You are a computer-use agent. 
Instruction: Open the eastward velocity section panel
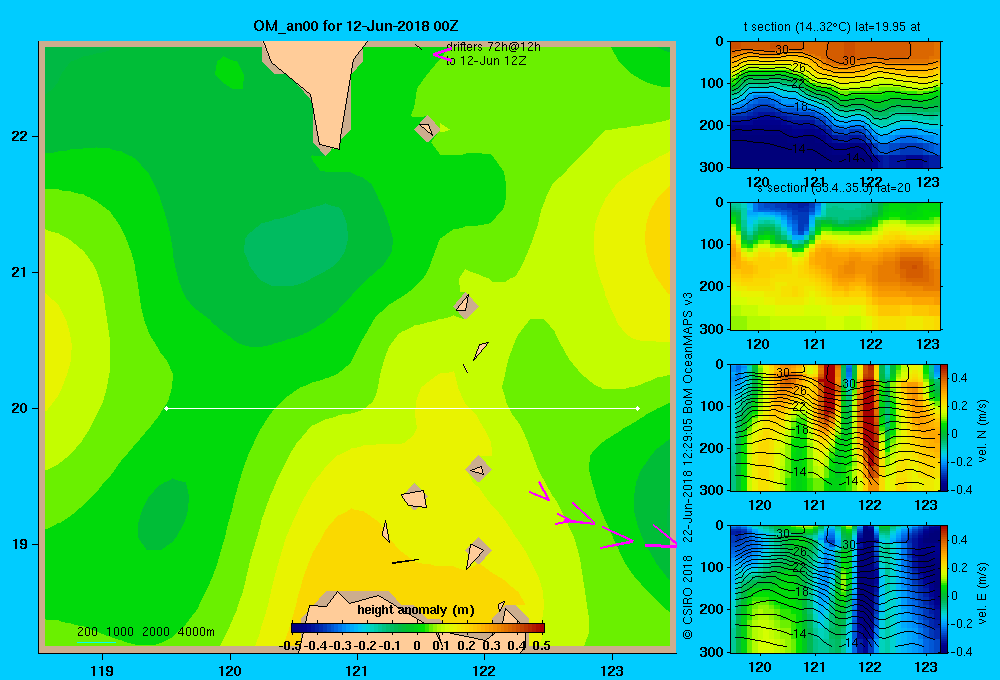(835, 589)
